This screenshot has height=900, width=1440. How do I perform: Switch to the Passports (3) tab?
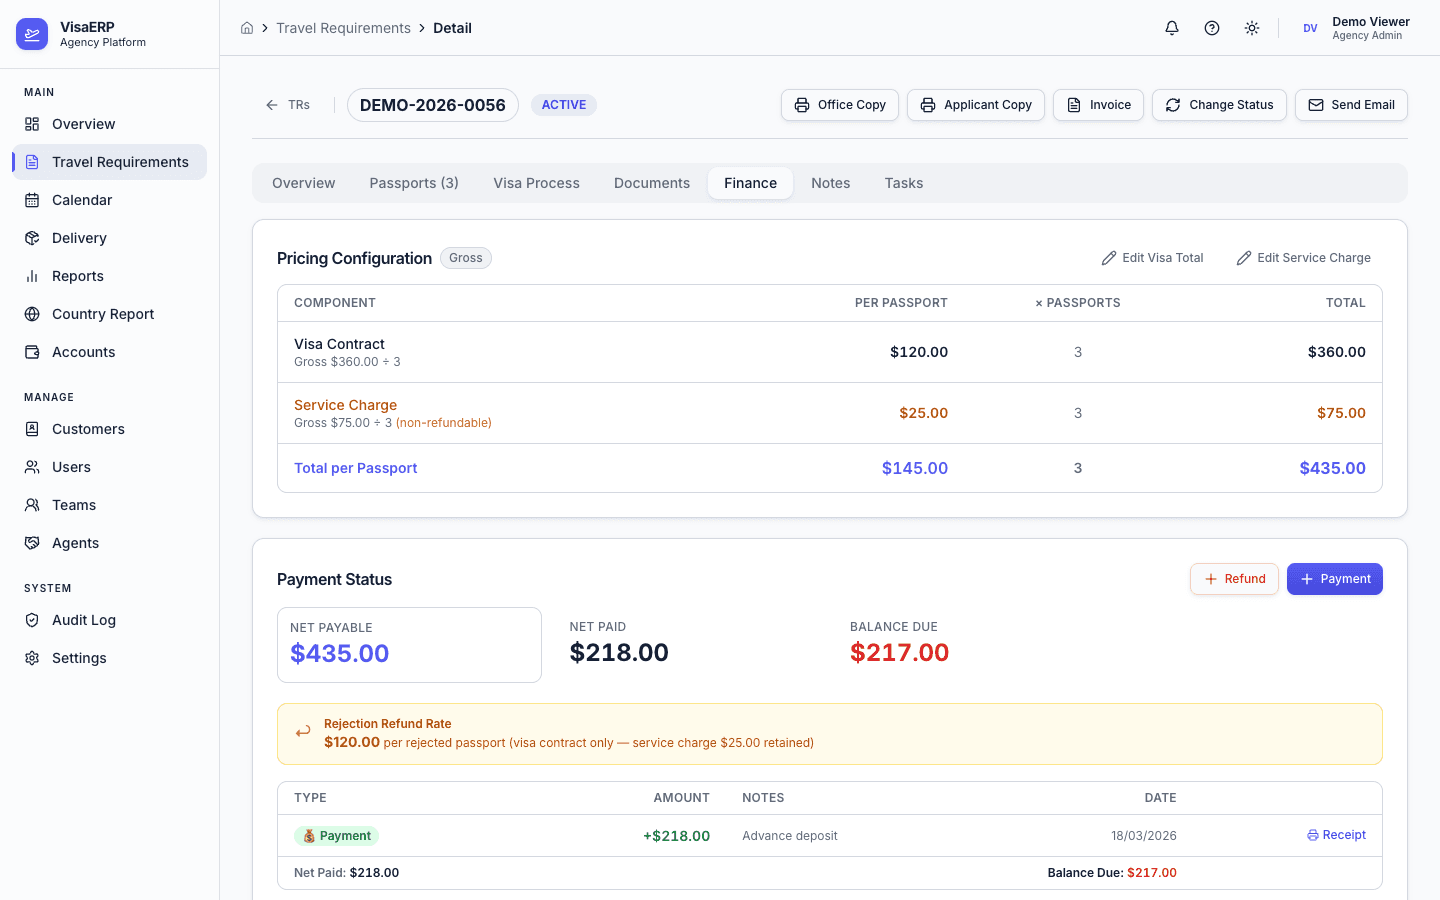[x=414, y=183]
